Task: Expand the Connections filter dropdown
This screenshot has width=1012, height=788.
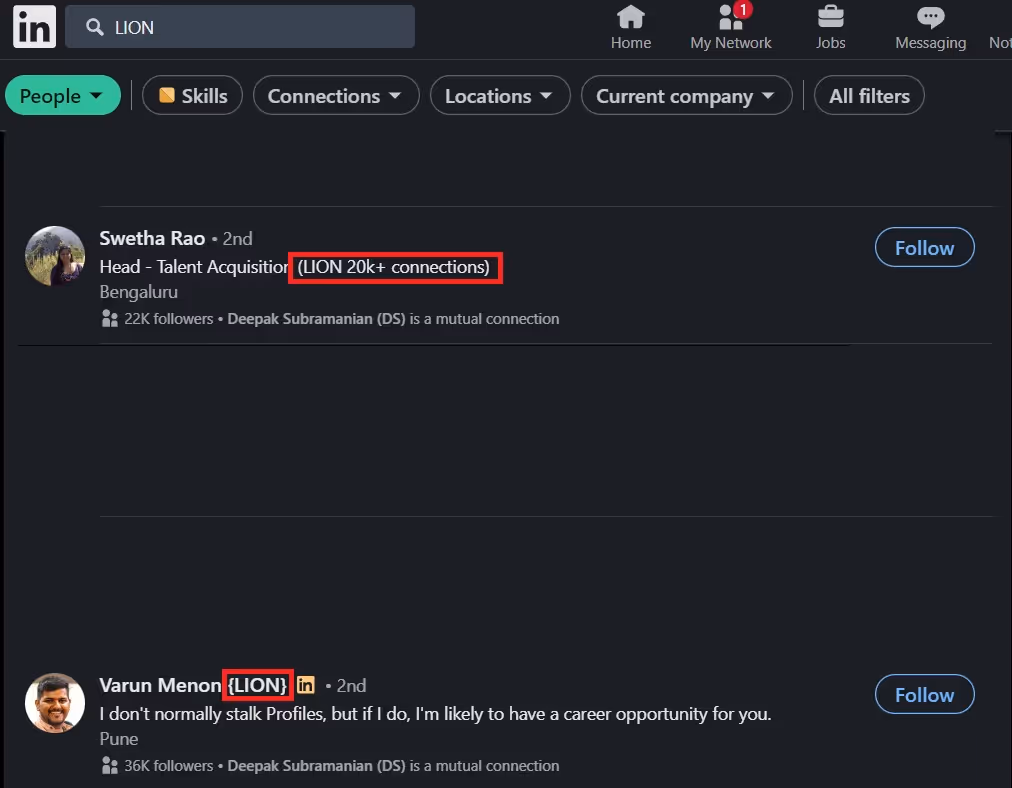Action: (336, 96)
